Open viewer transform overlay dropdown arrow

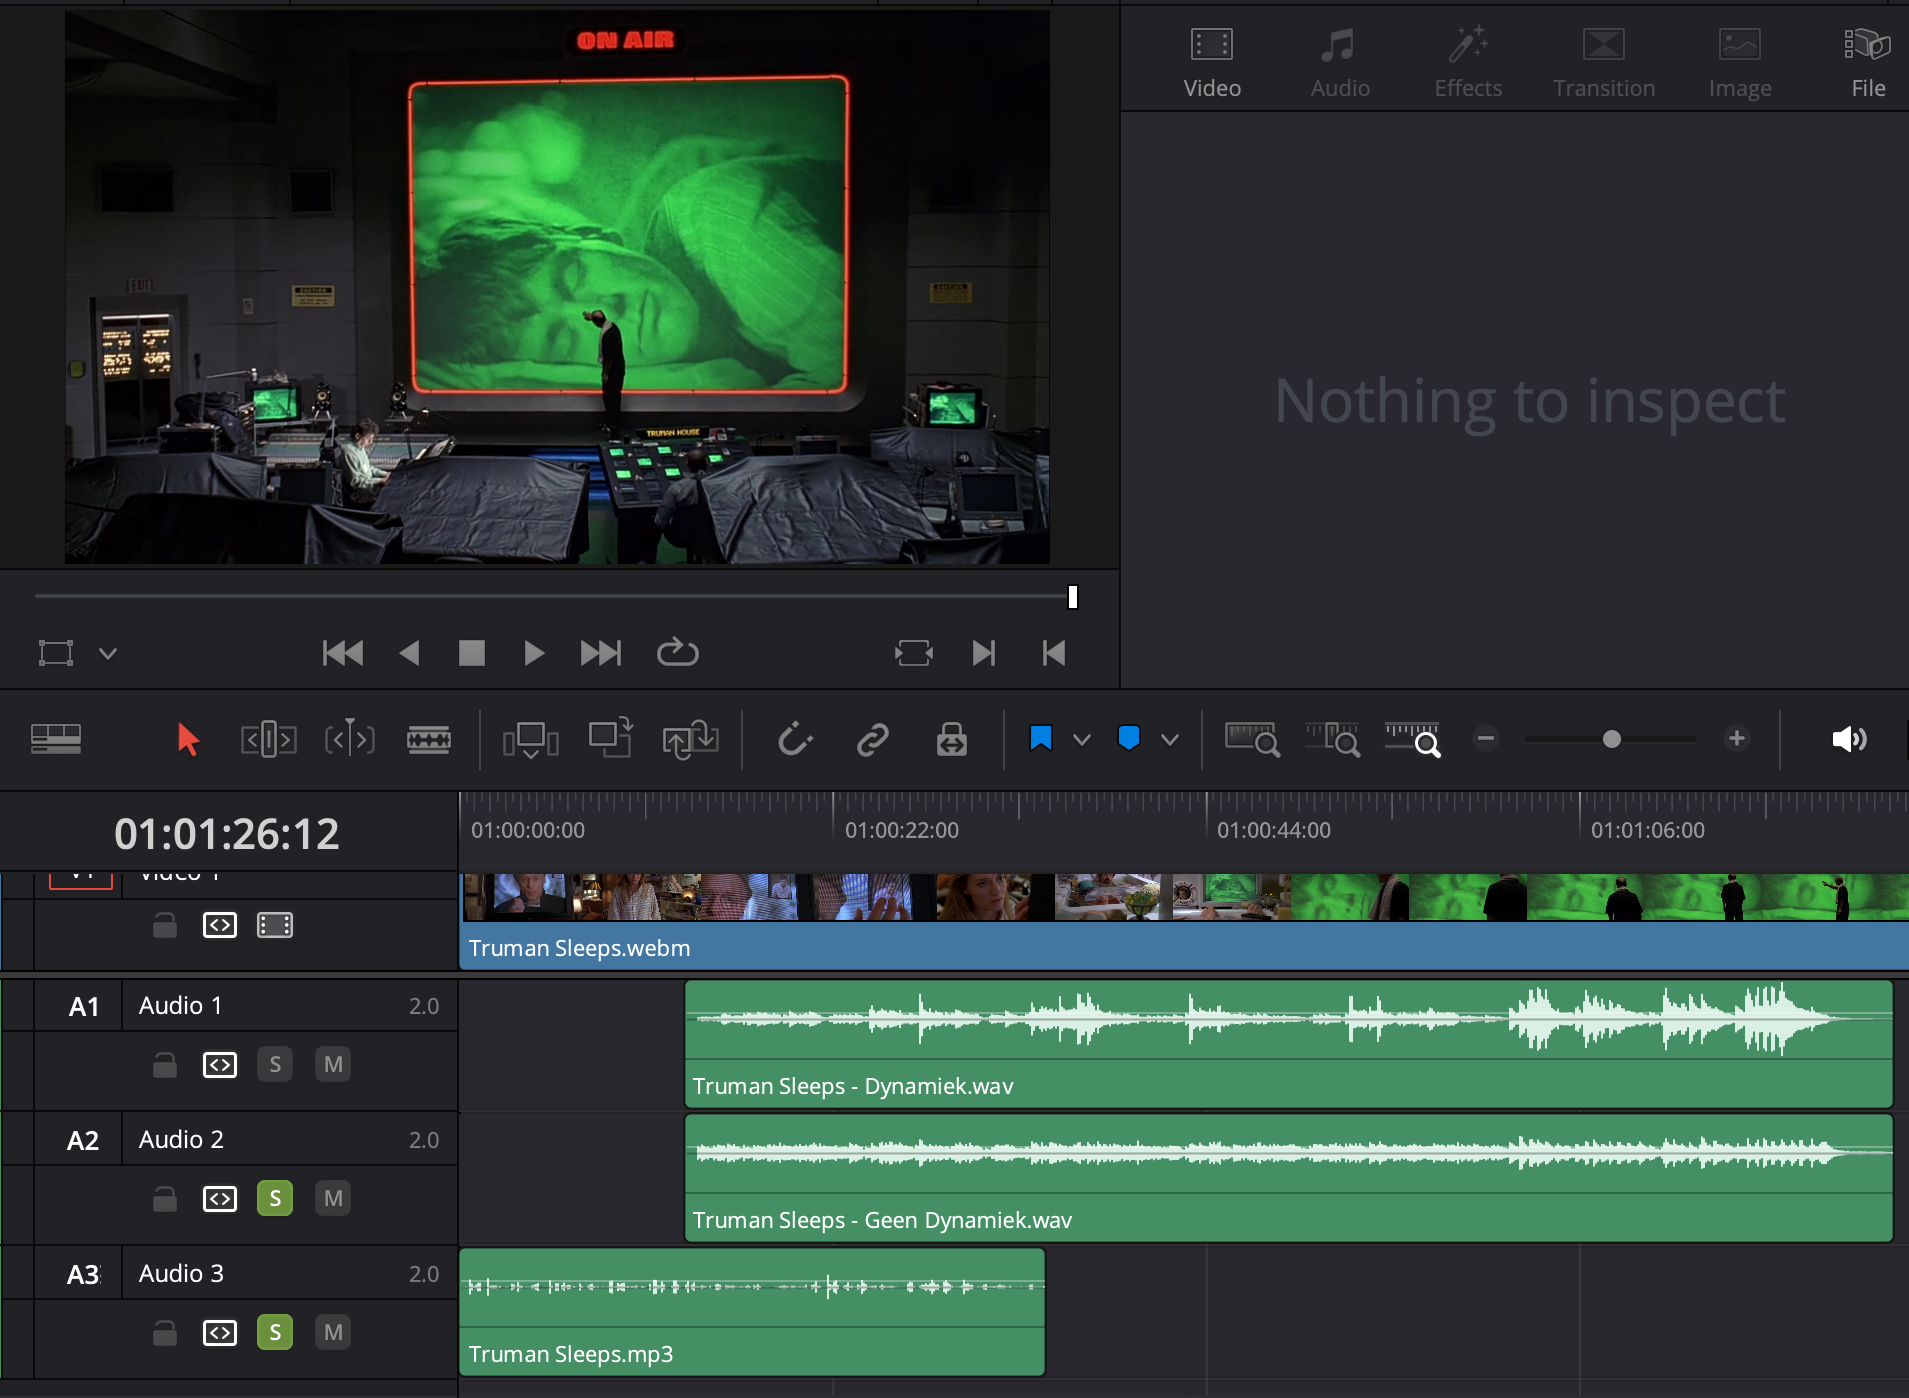[108, 654]
